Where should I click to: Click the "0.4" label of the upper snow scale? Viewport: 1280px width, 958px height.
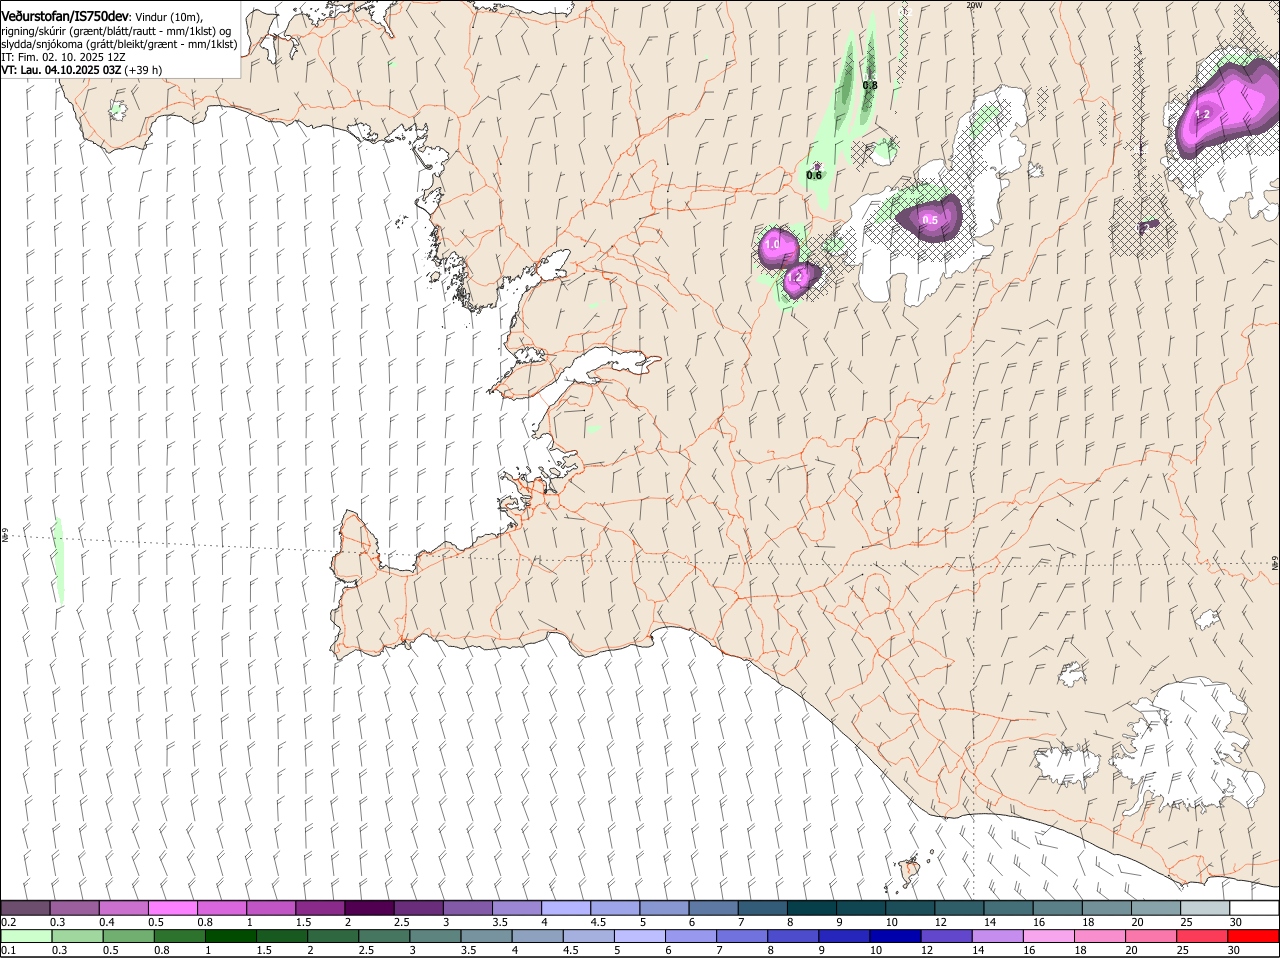pyautogui.click(x=107, y=922)
